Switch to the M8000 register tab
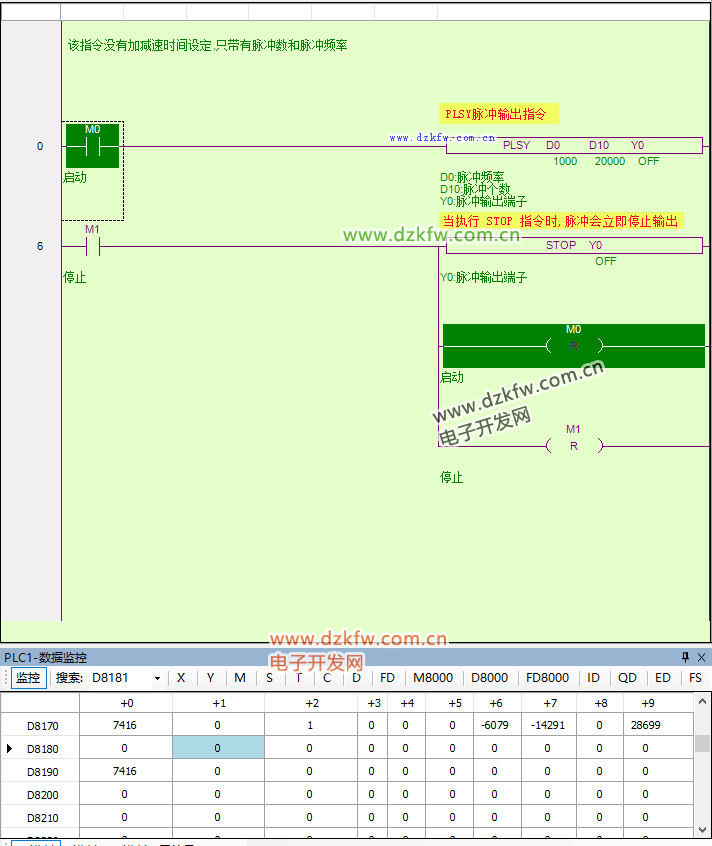712x846 pixels. (433, 678)
